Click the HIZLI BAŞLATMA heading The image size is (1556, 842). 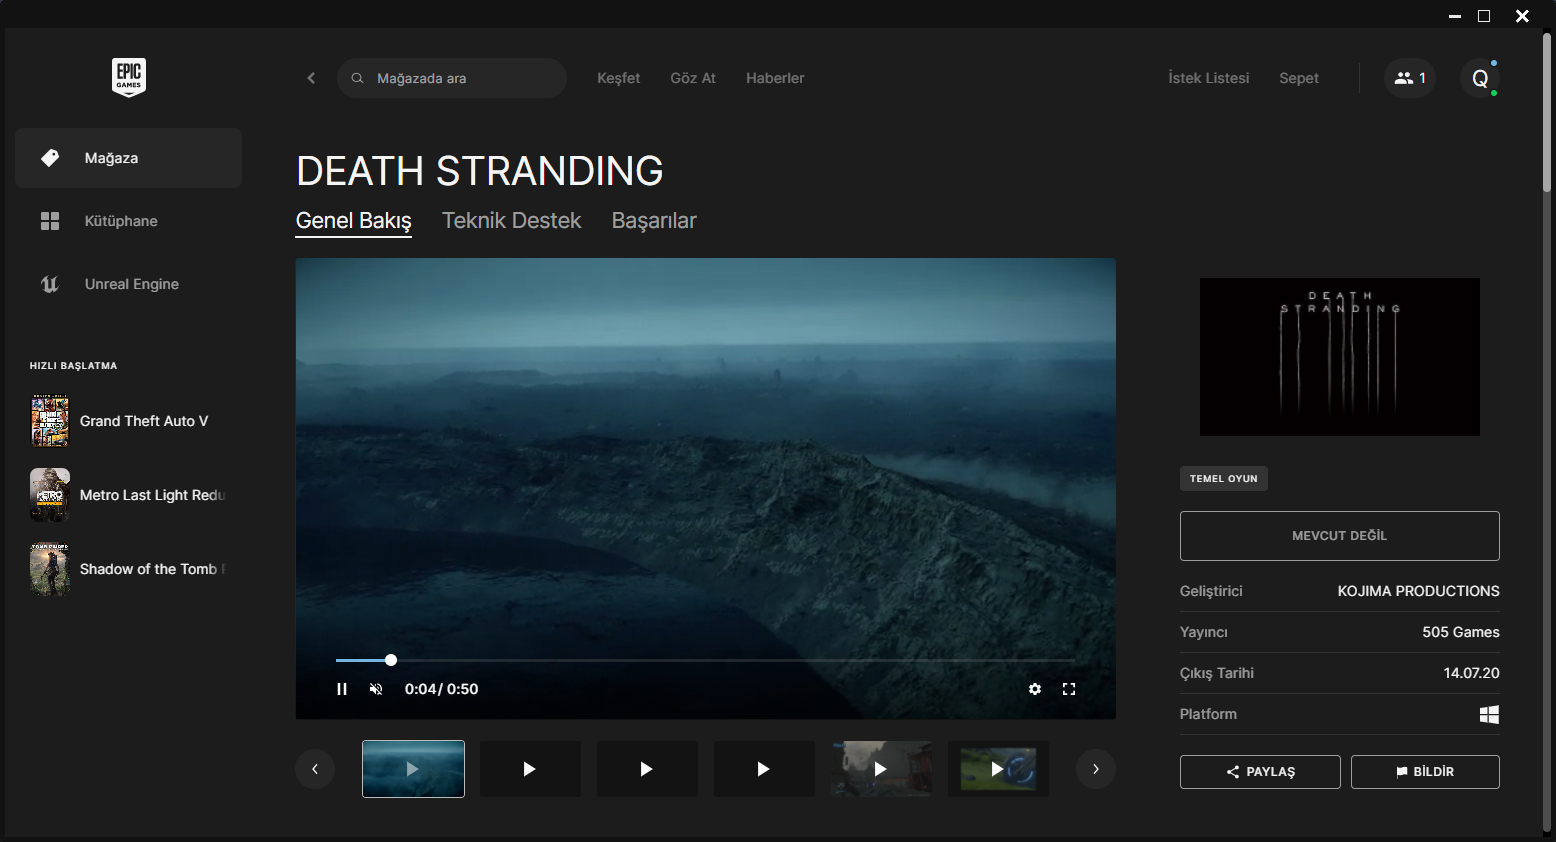pos(73,366)
